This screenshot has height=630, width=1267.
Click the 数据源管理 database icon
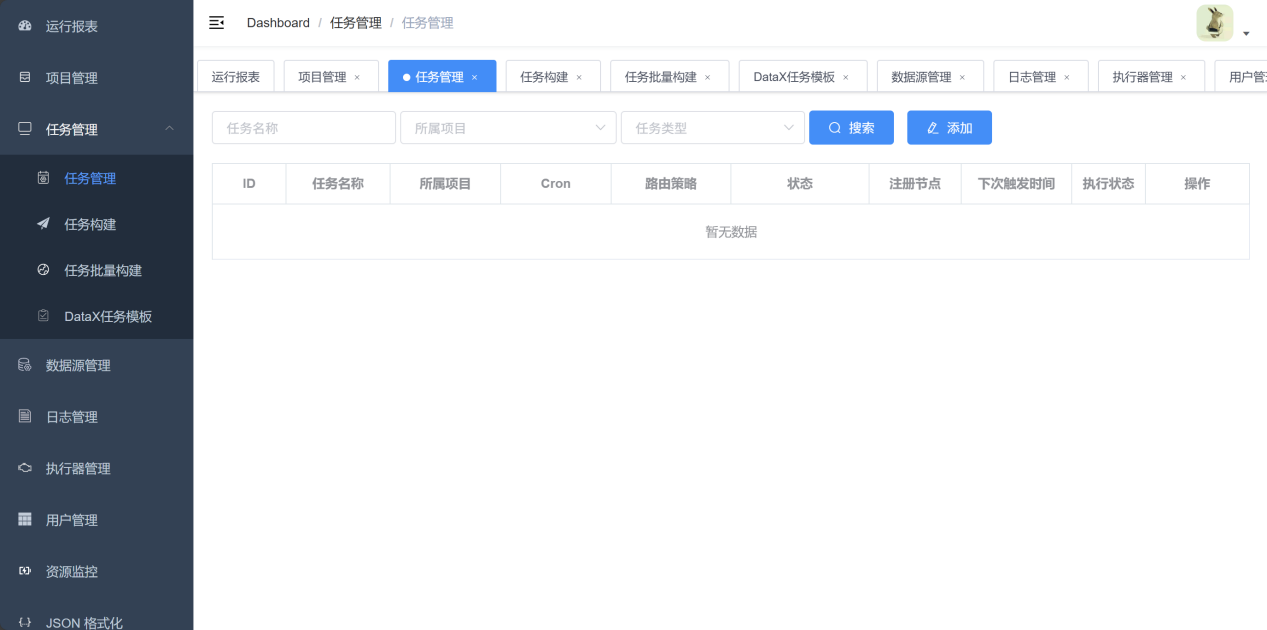click(25, 365)
